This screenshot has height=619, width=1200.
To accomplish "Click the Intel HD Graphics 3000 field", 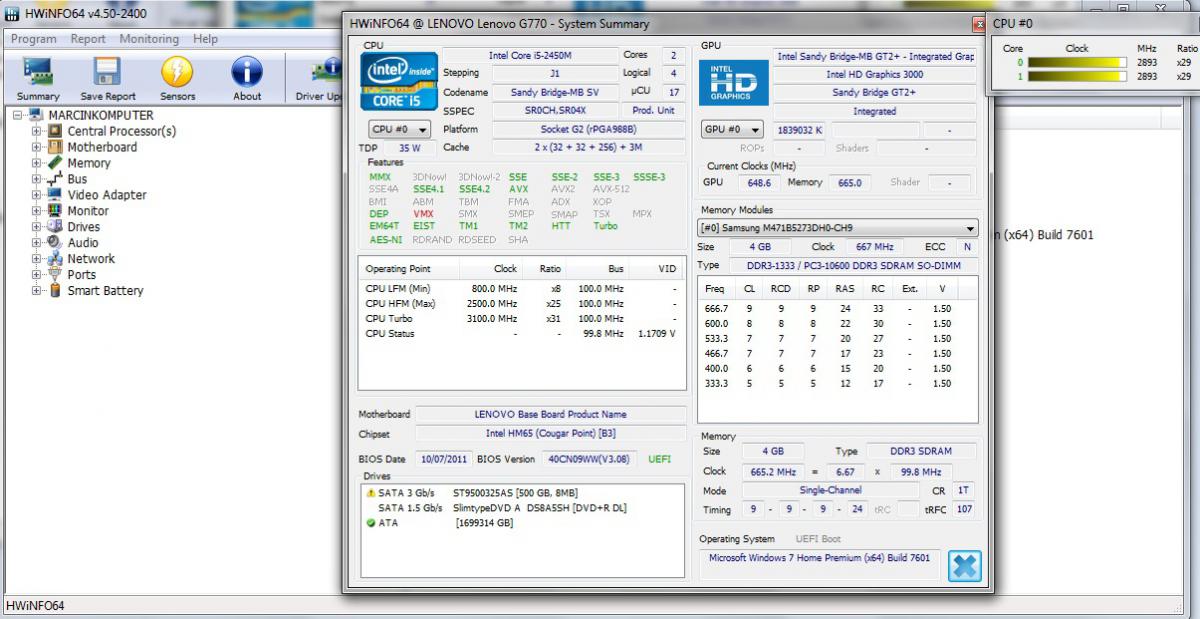I will (875, 74).
